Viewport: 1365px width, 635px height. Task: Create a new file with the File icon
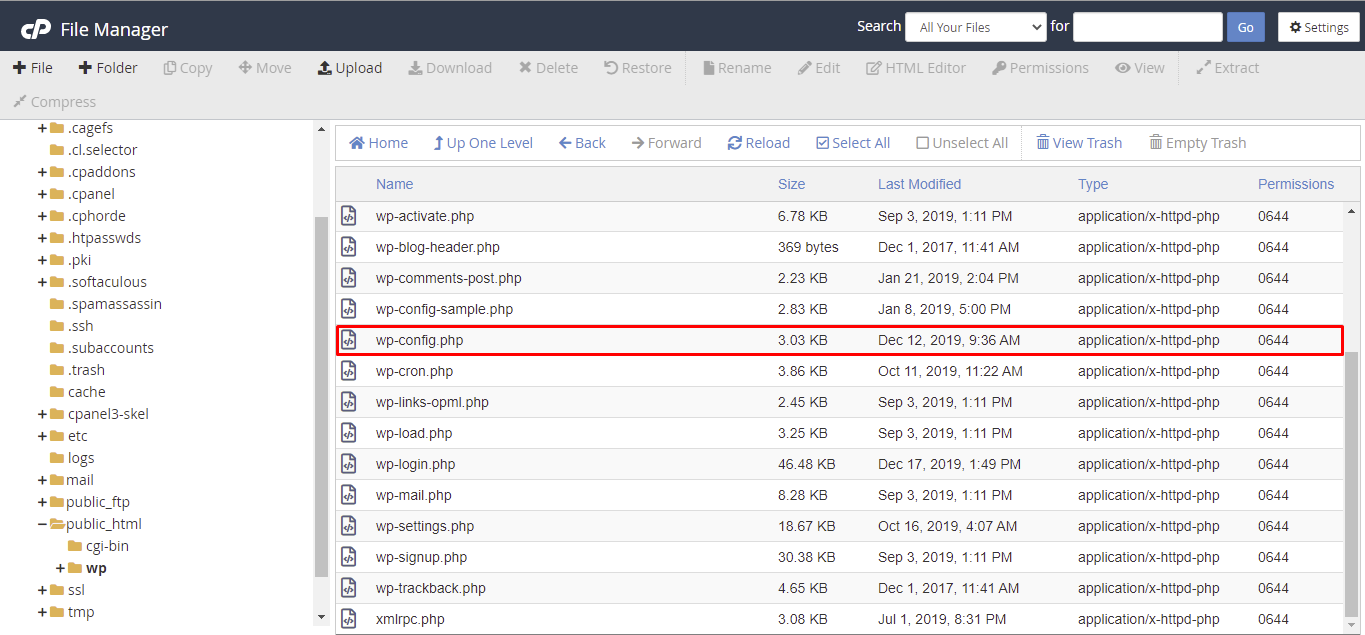(x=33, y=67)
